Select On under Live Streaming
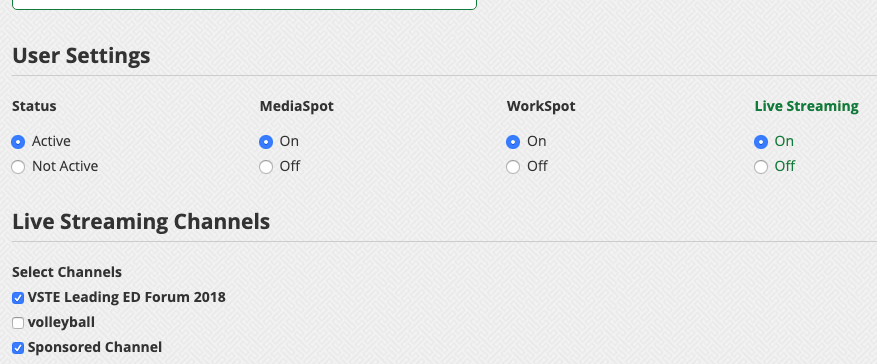The image size is (877, 364). [x=761, y=142]
